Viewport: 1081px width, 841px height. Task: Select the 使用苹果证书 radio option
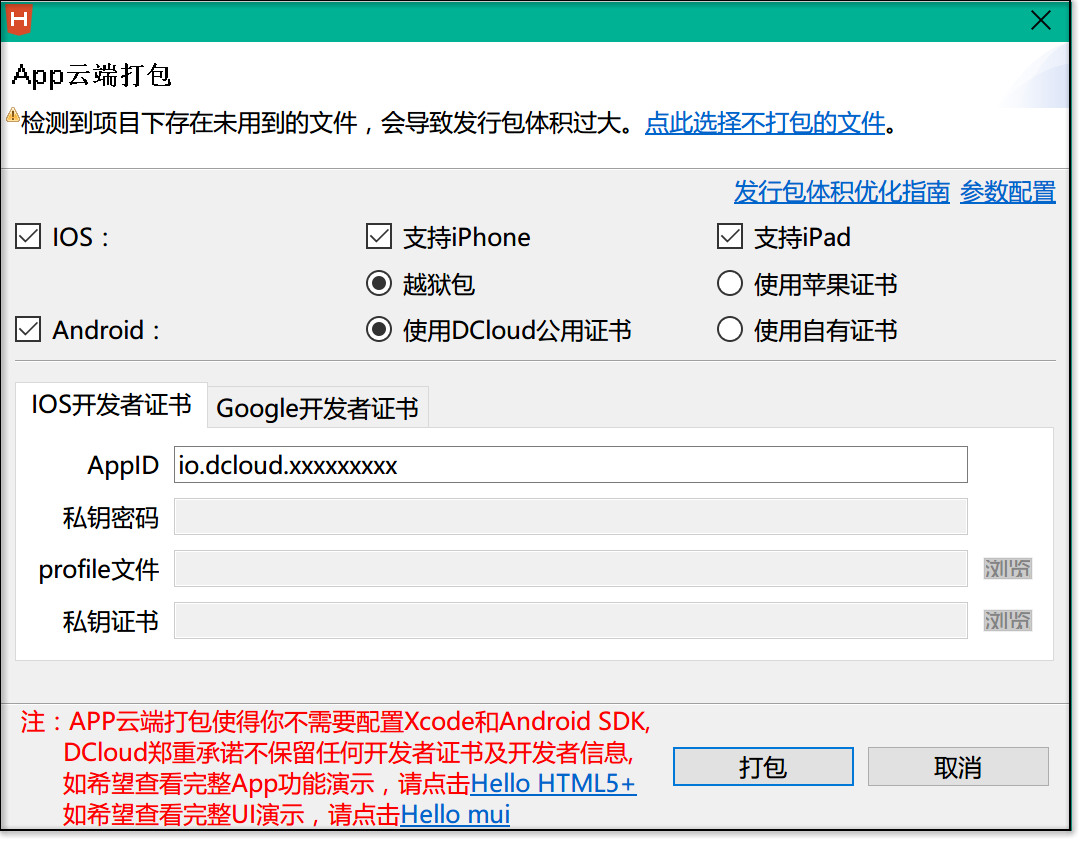730,283
